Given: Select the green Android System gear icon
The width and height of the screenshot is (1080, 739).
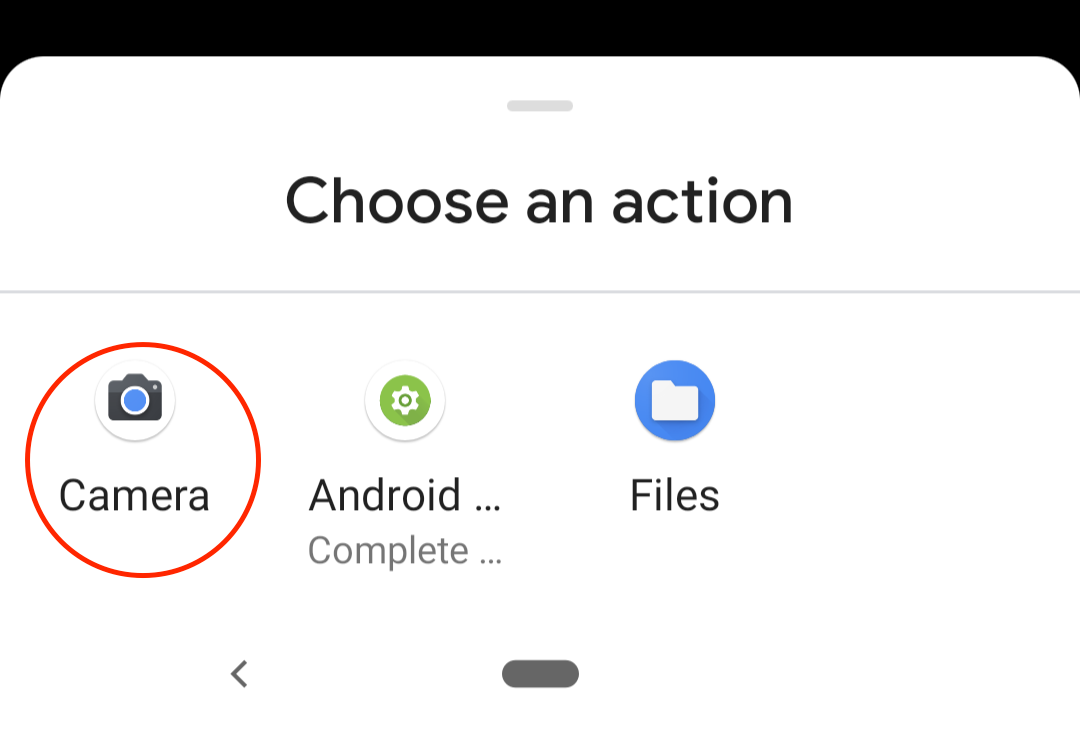Looking at the screenshot, I should [405, 400].
